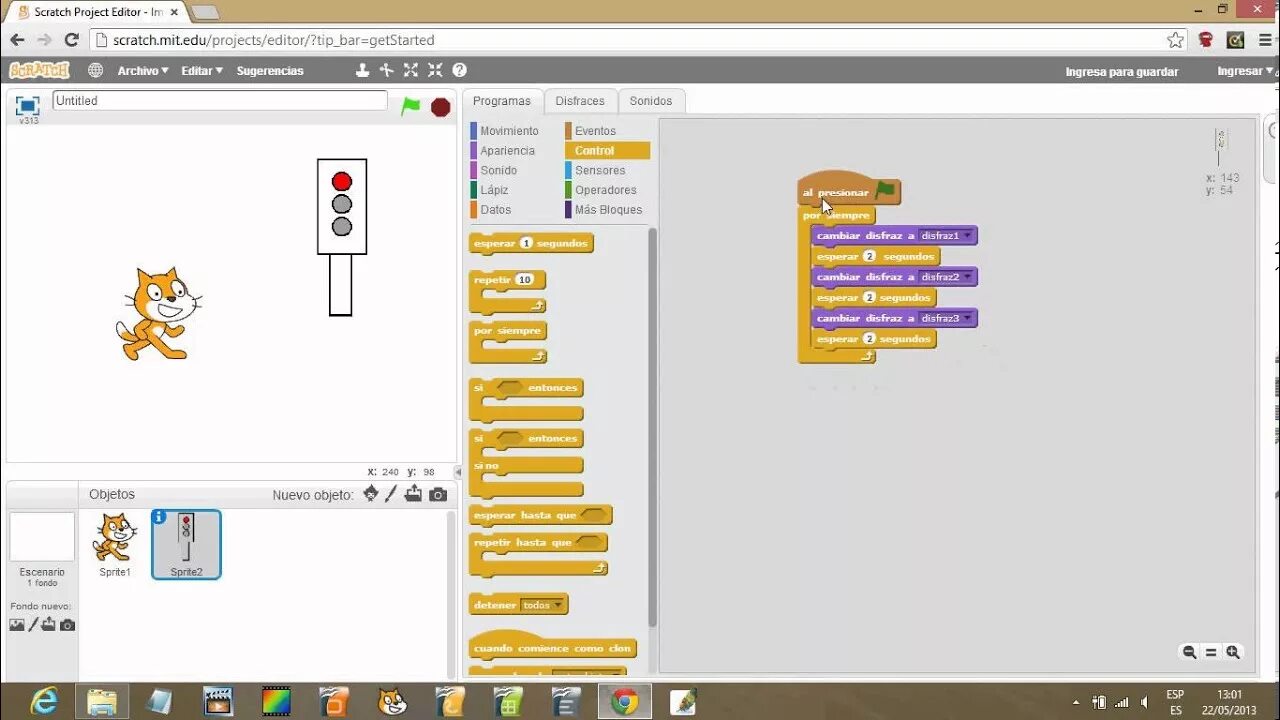Collapse stage with the small arrow expander
This screenshot has width=1280, height=720.
(x=459, y=472)
